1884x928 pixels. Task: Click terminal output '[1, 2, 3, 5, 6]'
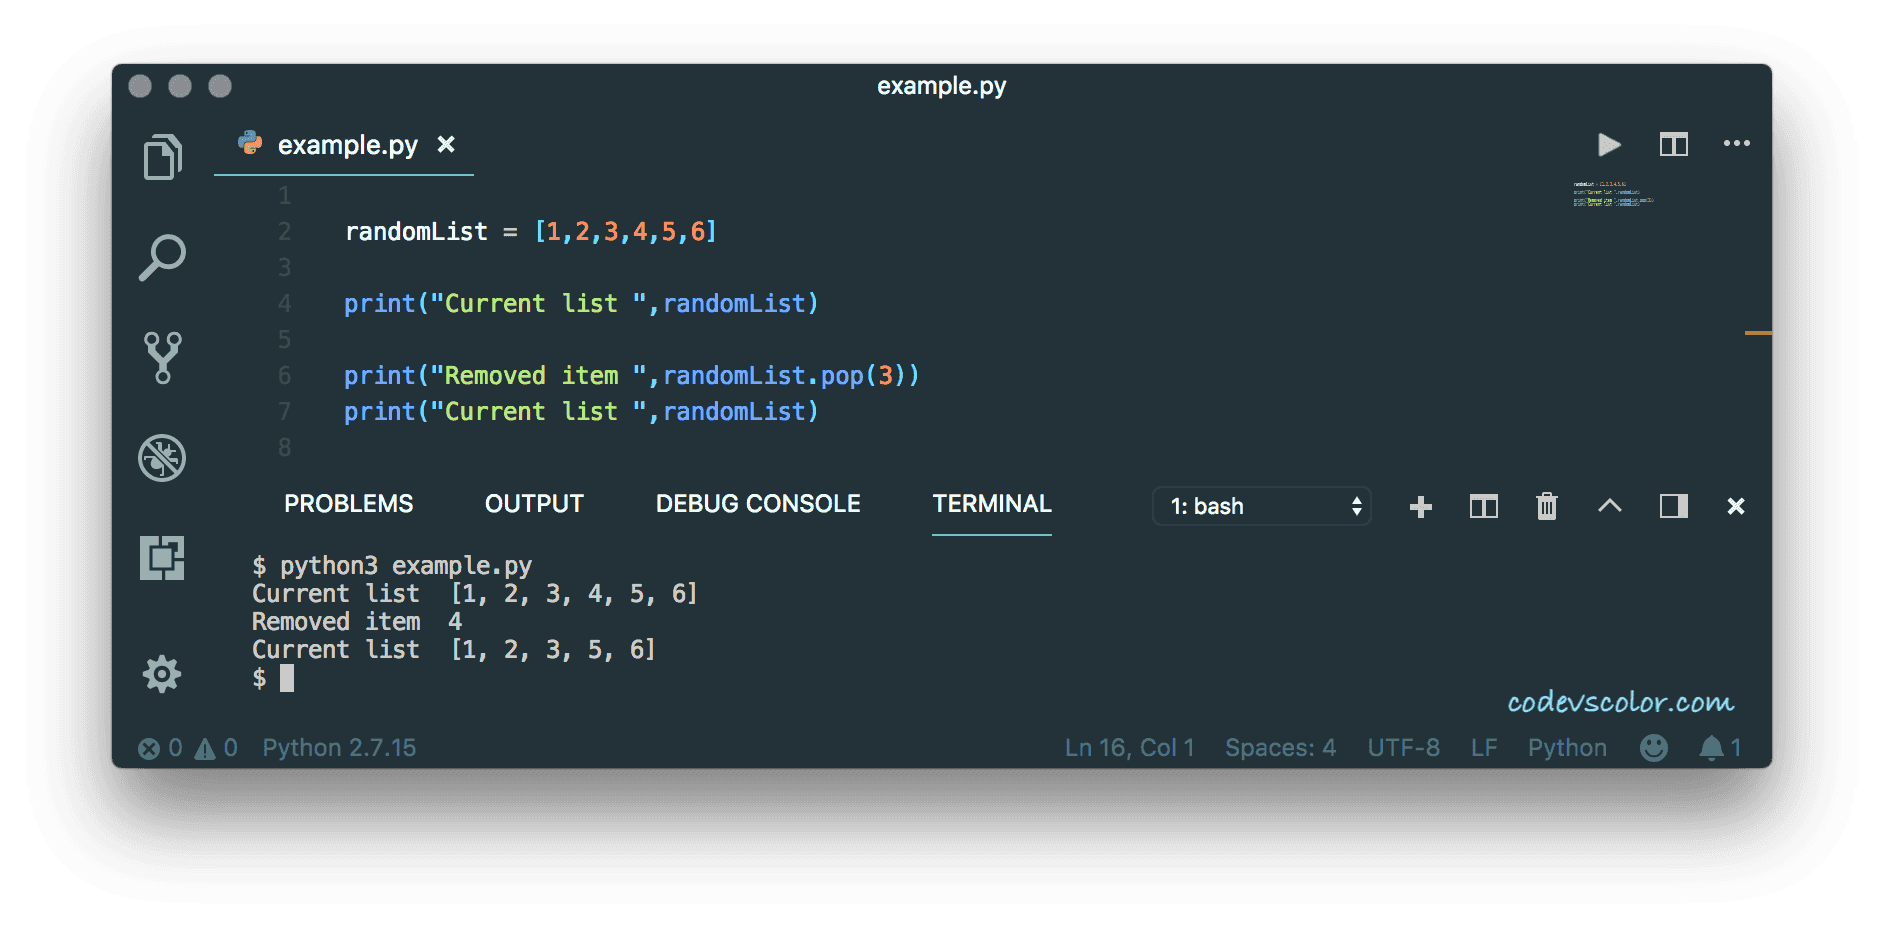pos(553,650)
